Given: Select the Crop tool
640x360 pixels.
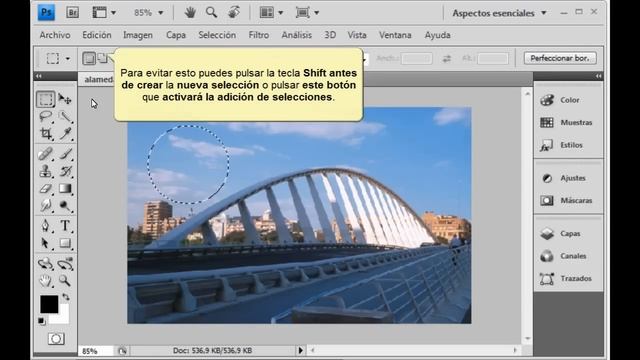Looking at the screenshot, I should pyautogui.click(x=45, y=133).
